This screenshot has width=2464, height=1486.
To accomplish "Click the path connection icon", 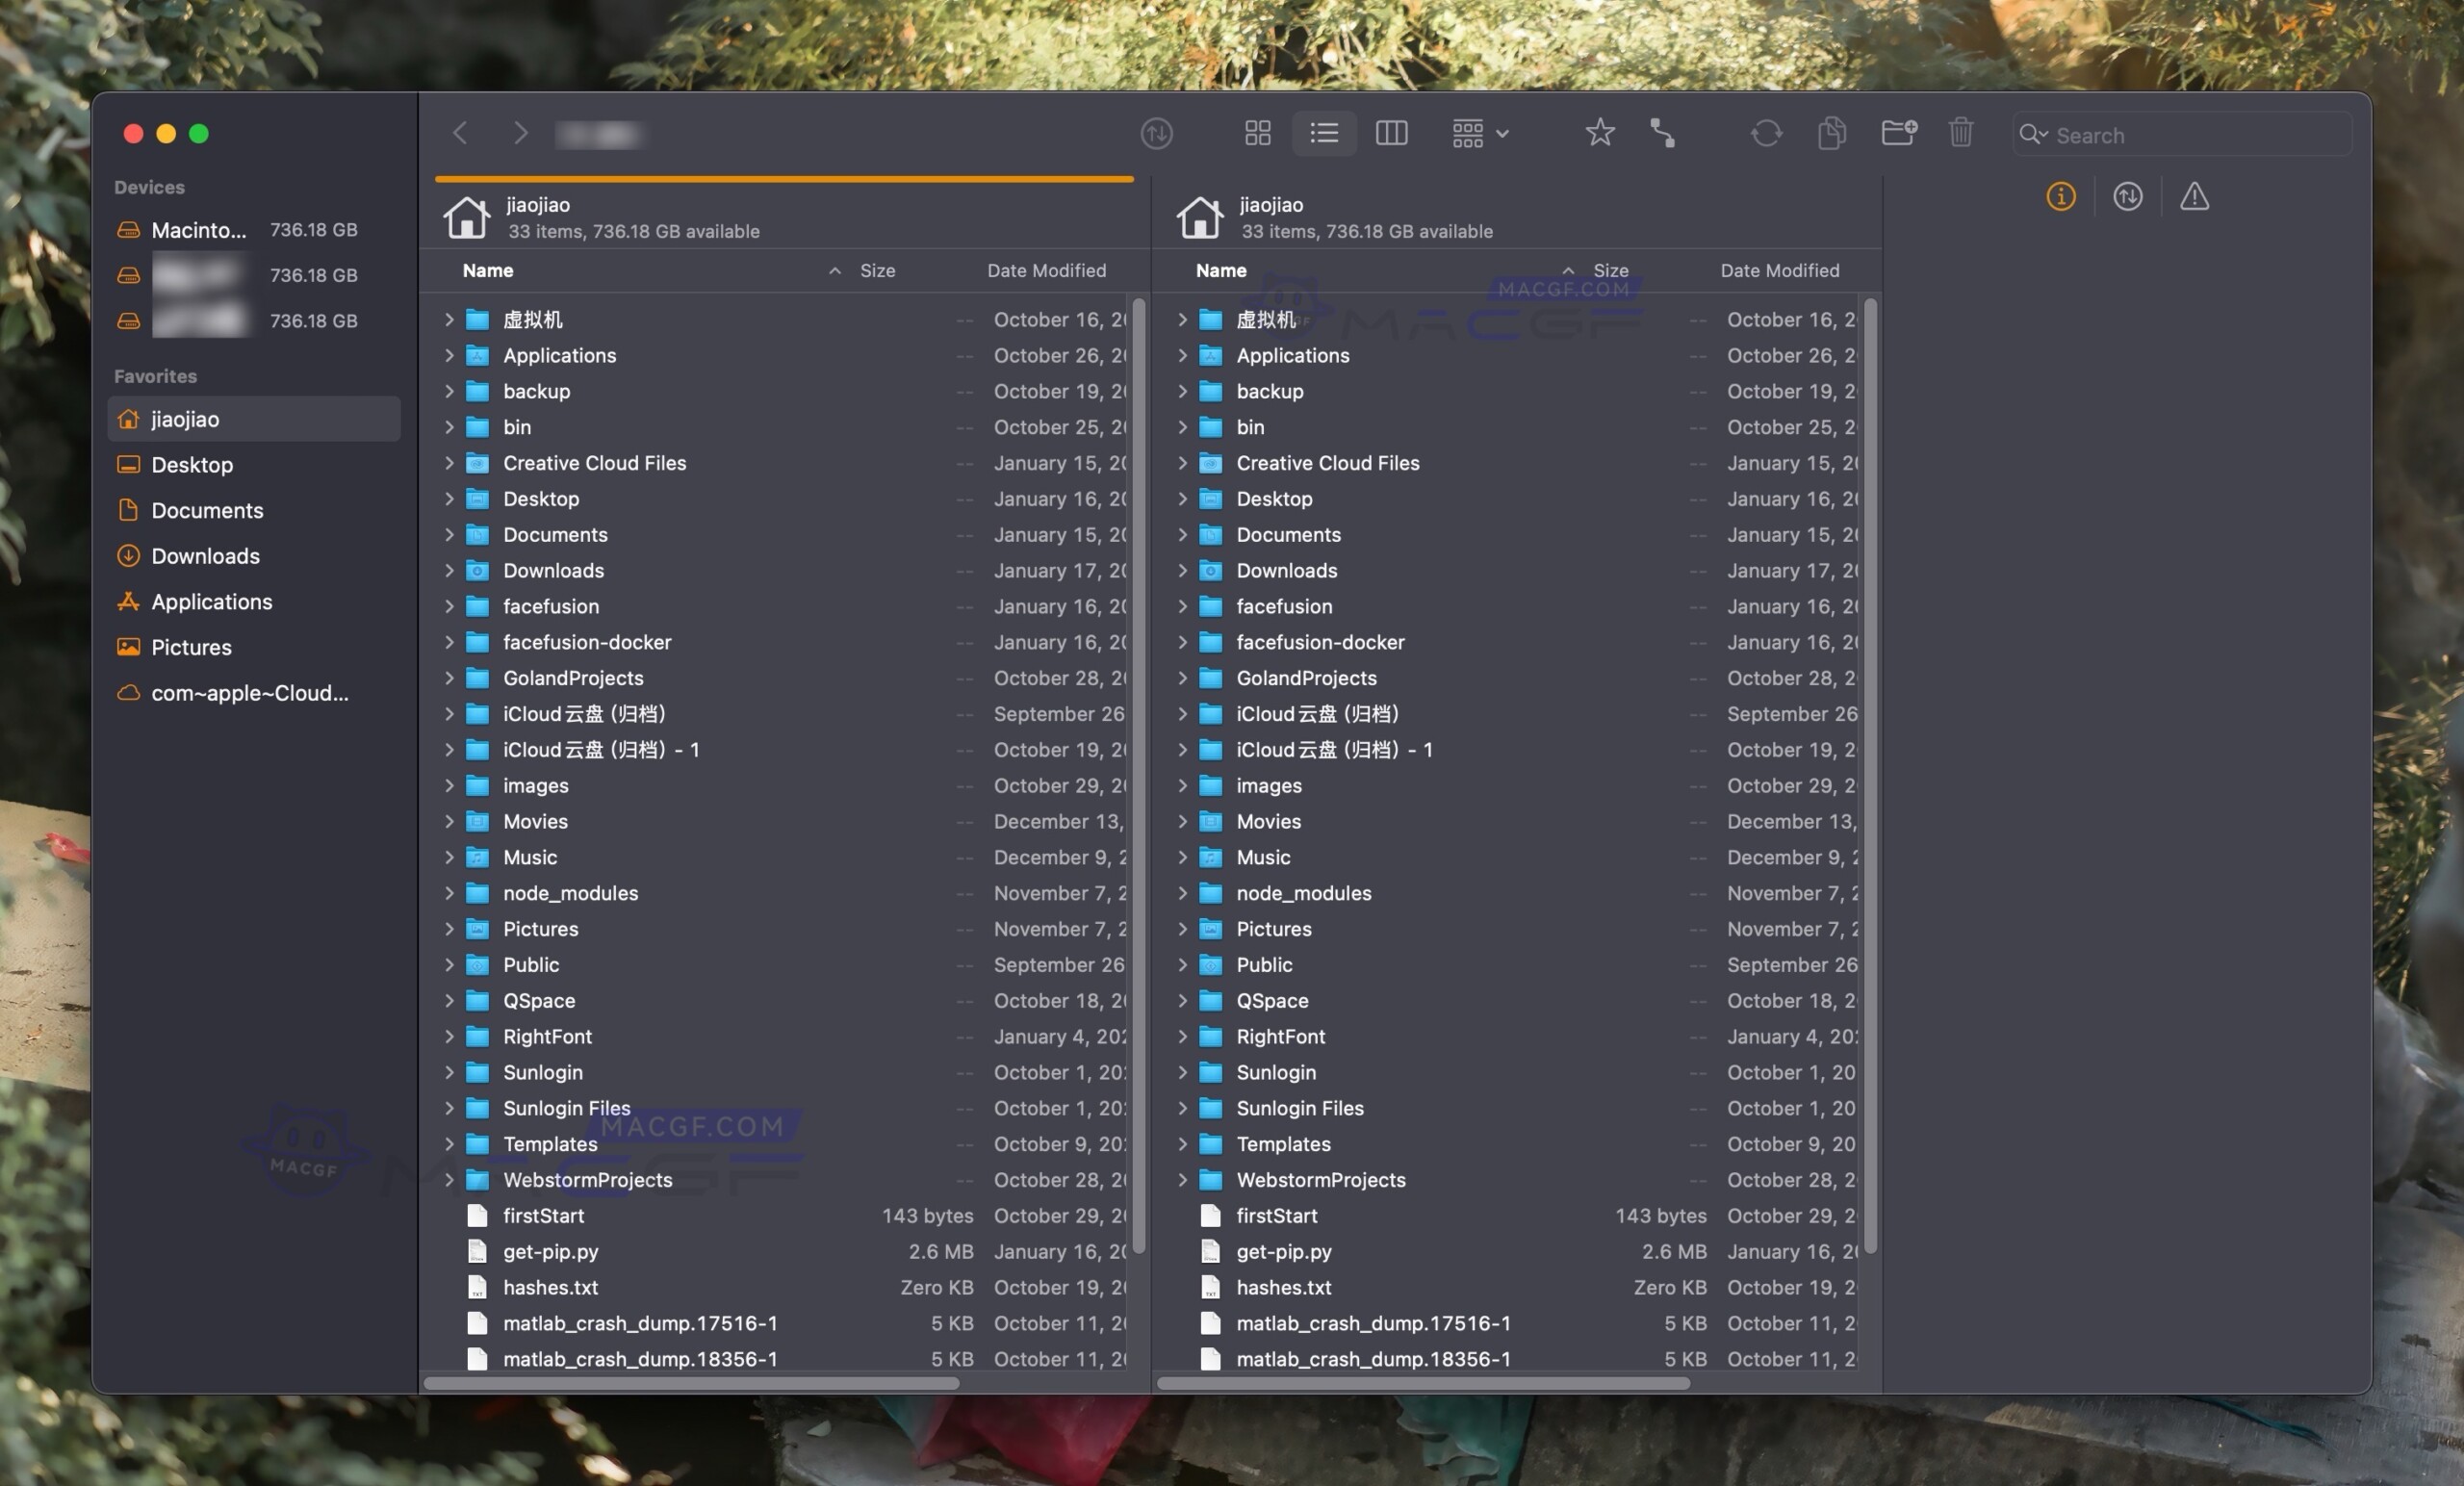I will coord(1662,133).
